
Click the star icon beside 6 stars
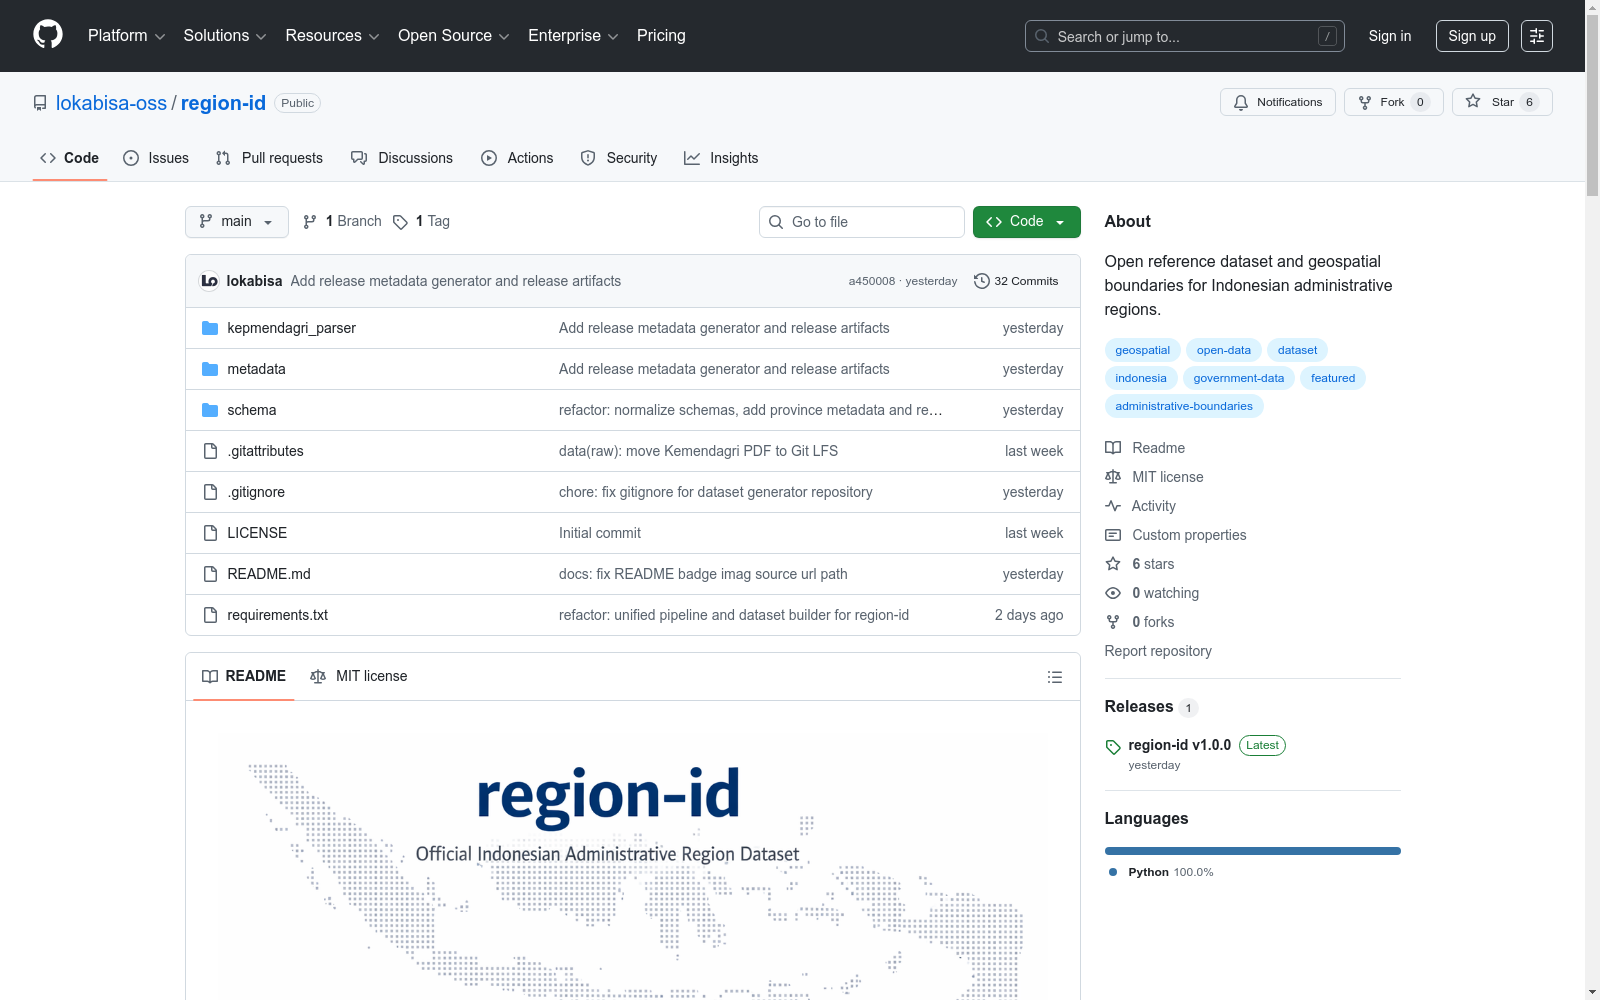pyautogui.click(x=1113, y=564)
